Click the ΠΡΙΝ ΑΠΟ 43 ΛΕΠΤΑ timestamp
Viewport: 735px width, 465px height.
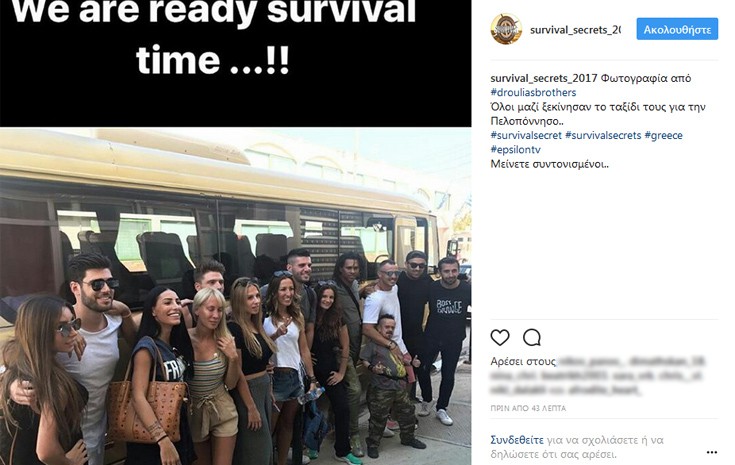click(x=528, y=408)
